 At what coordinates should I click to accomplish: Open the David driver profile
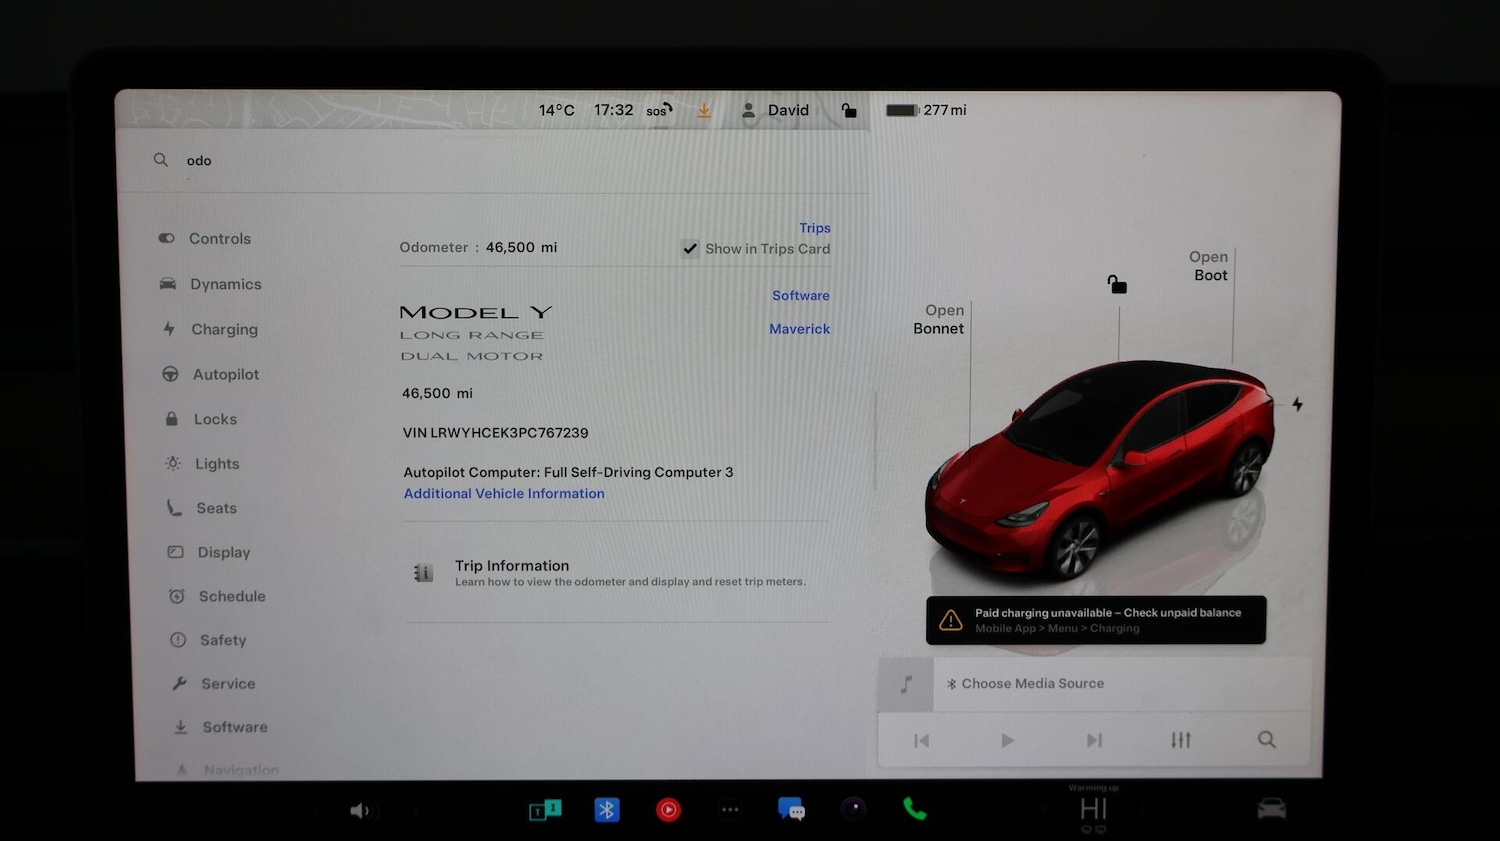[776, 111]
